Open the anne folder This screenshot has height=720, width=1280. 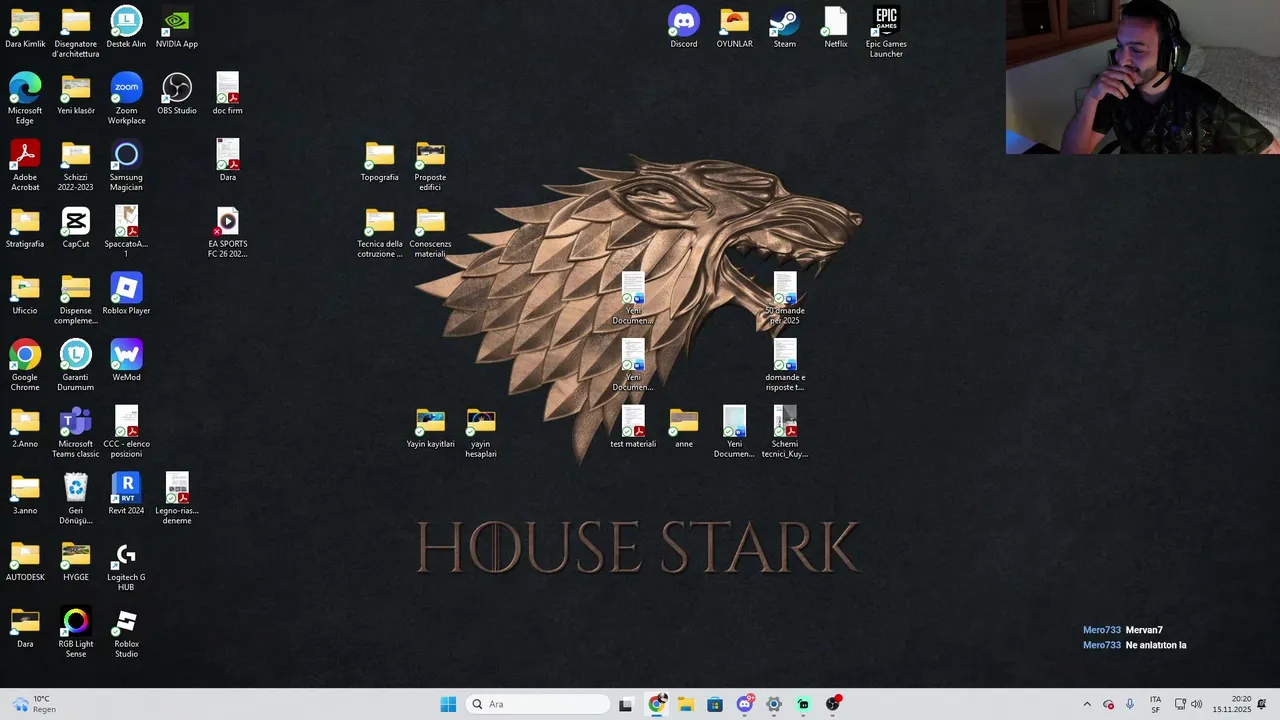pyautogui.click(x=684, y=428)
